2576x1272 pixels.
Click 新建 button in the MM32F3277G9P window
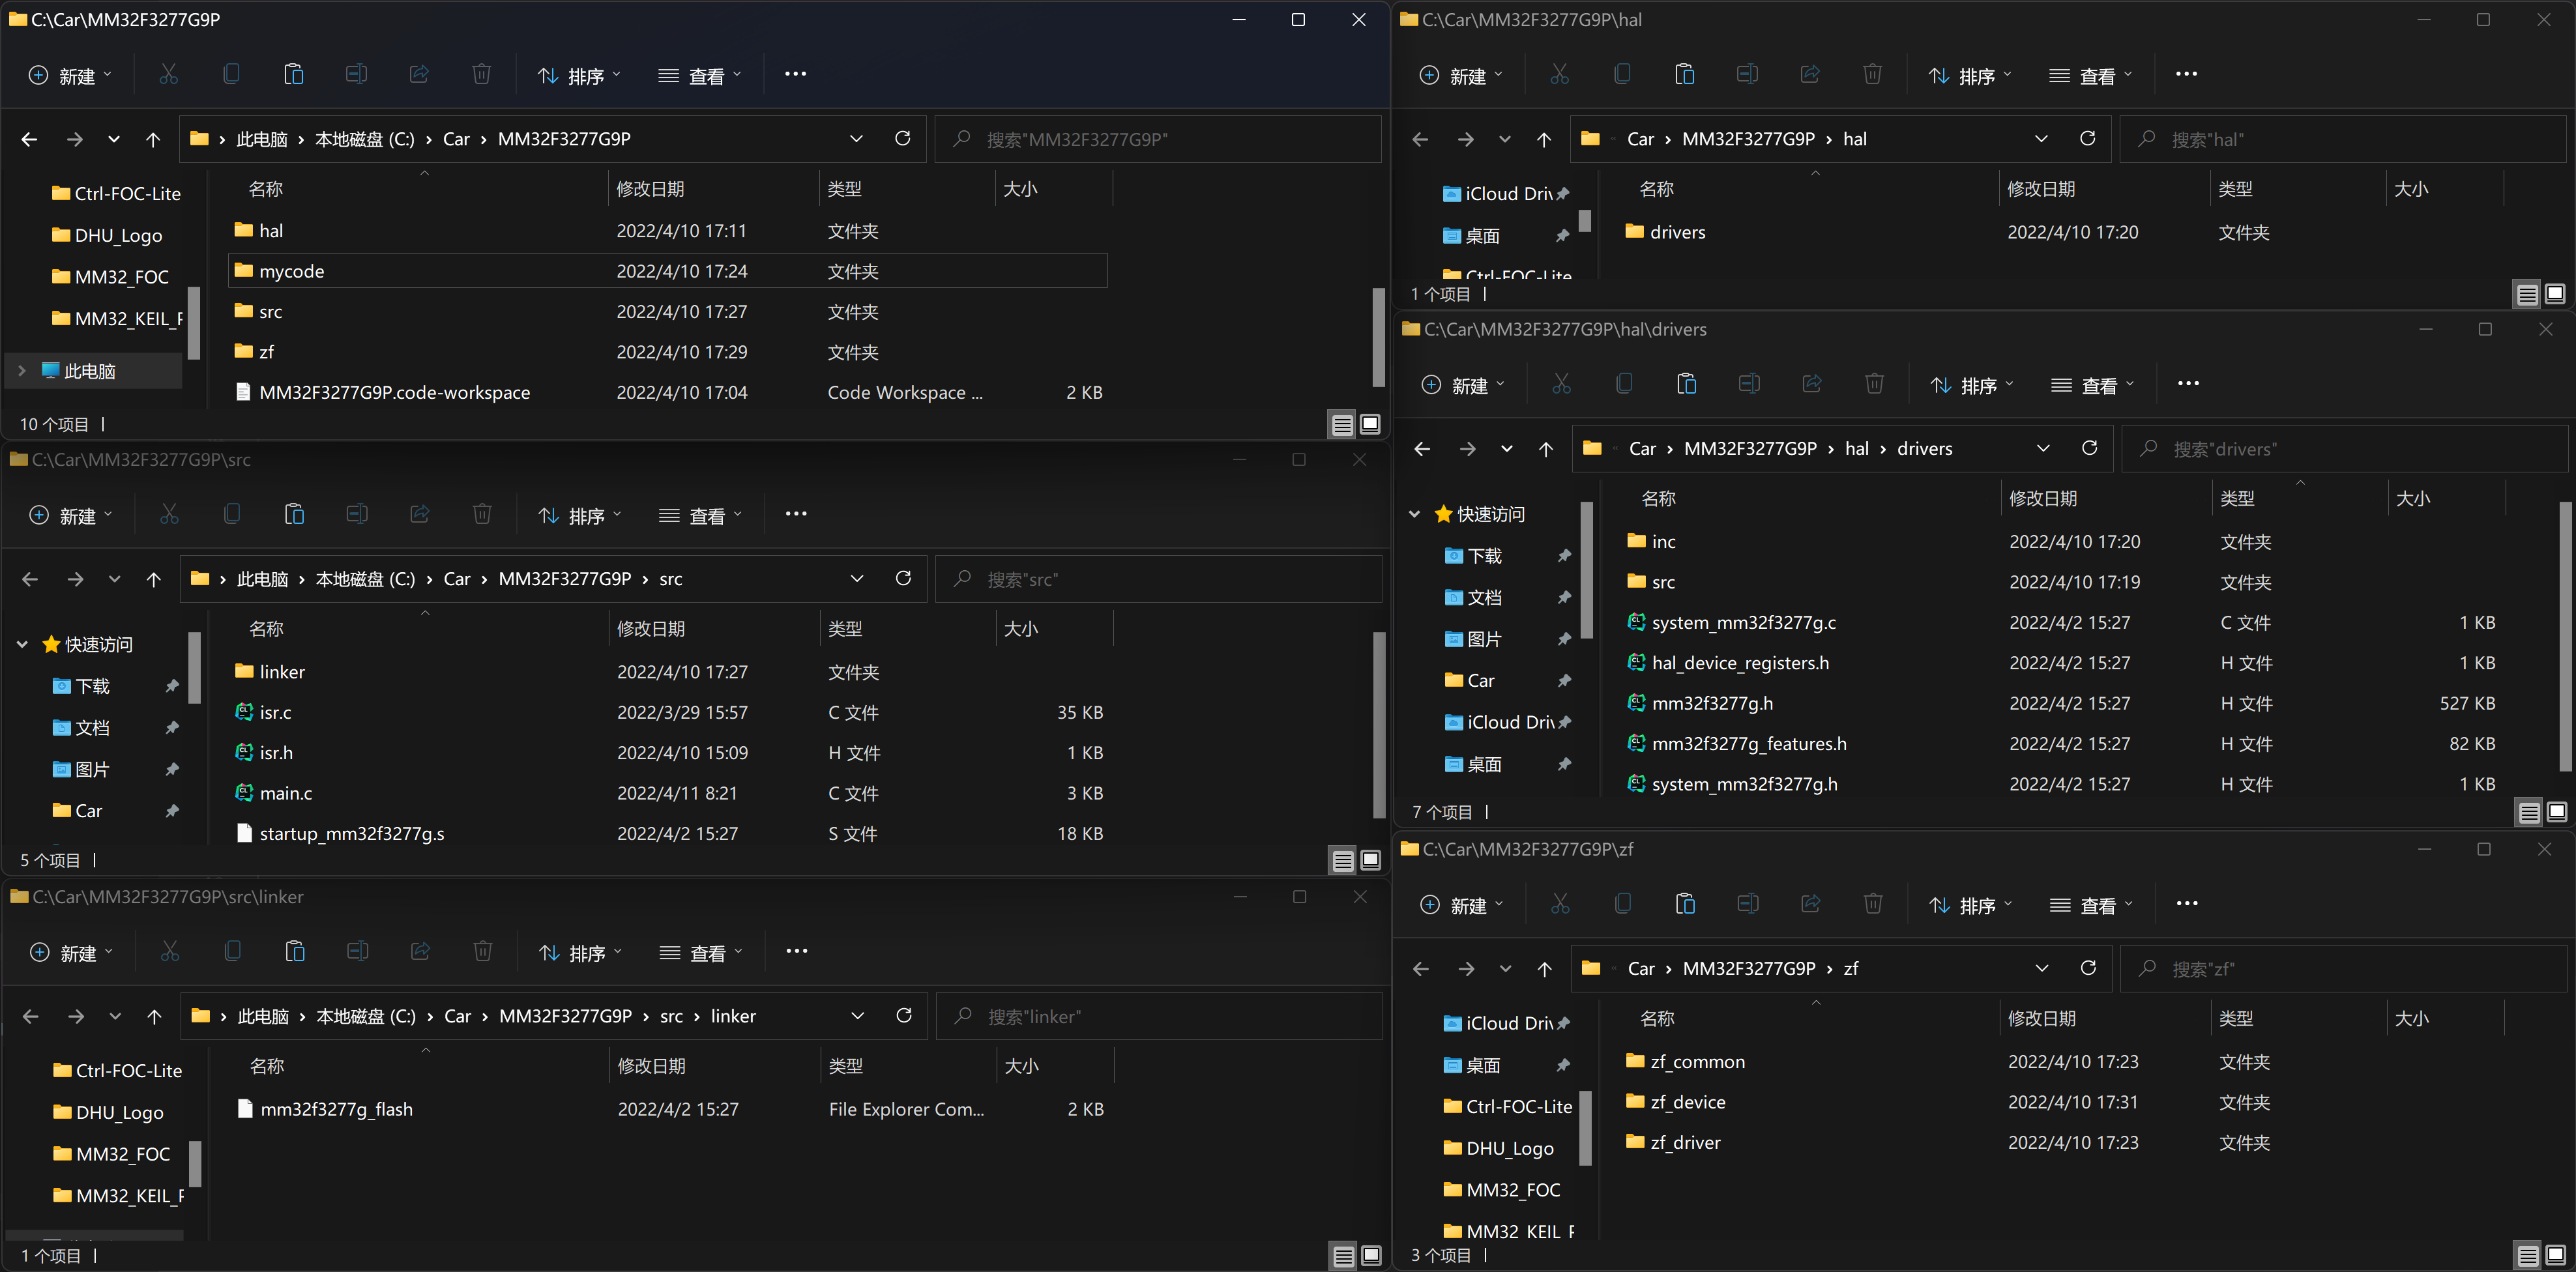70,76
